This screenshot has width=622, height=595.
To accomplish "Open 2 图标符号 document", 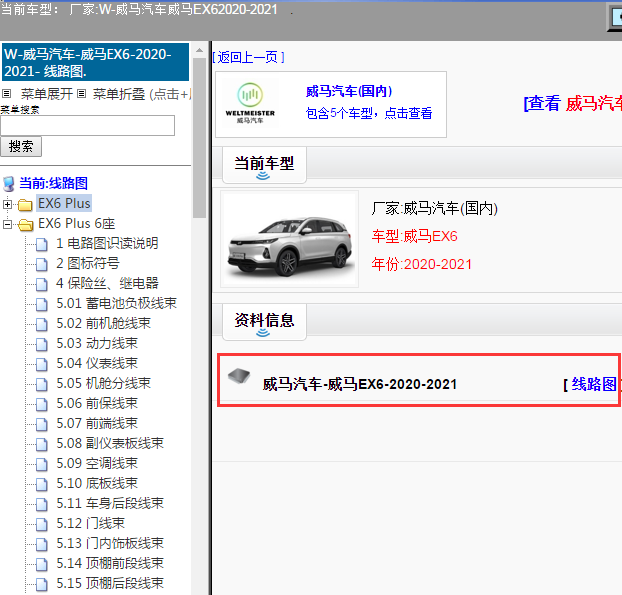I will tap(88, 263).
